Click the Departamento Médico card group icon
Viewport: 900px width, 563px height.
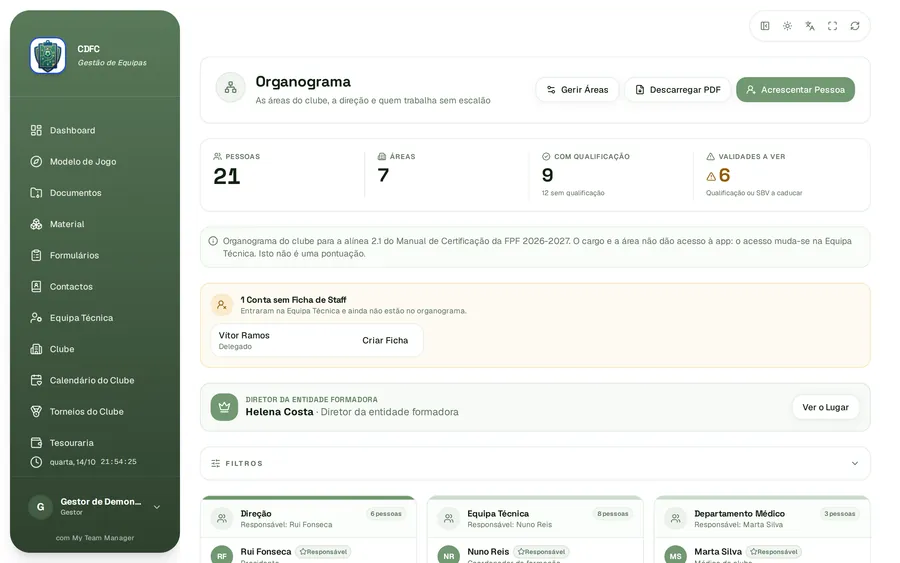pos(676,518)
